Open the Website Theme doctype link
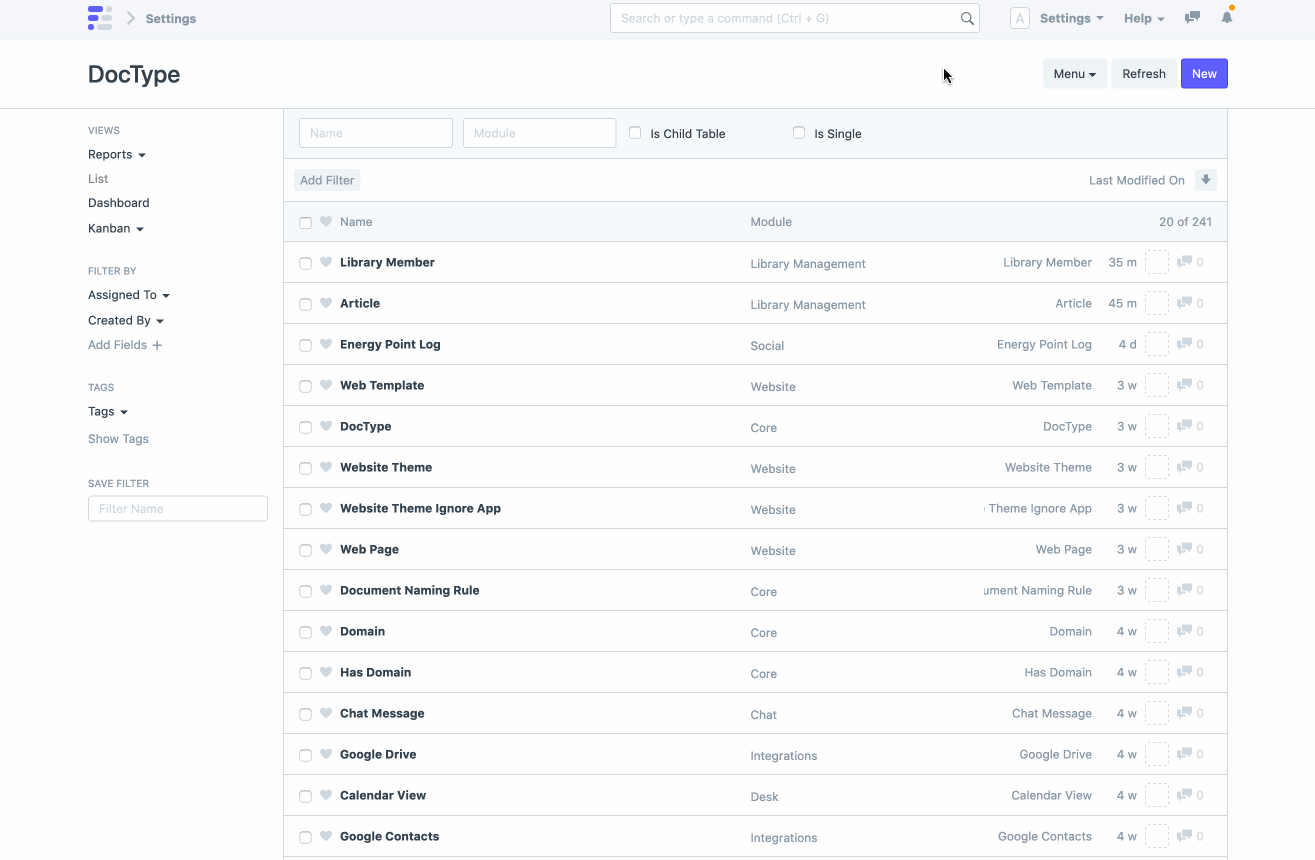The width and height of the screenshot is (1315, 860). (x=386, y=467)
